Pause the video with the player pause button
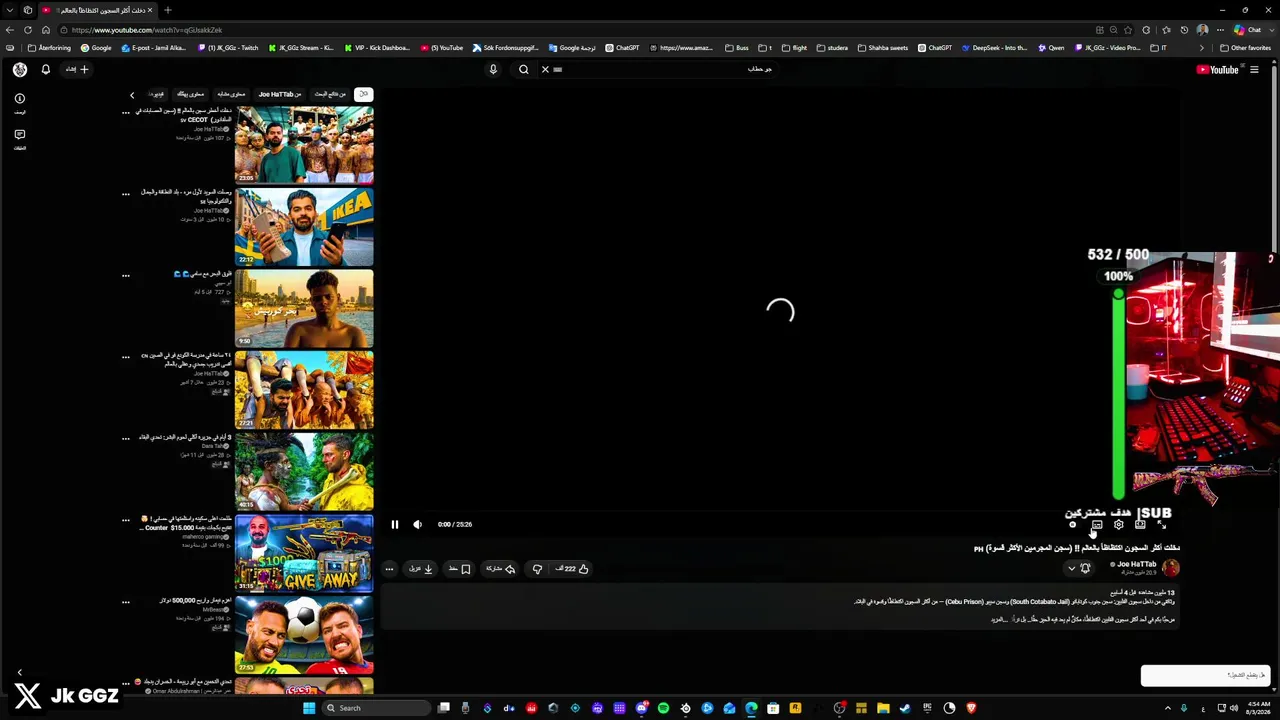 click(x=395, y=524)
